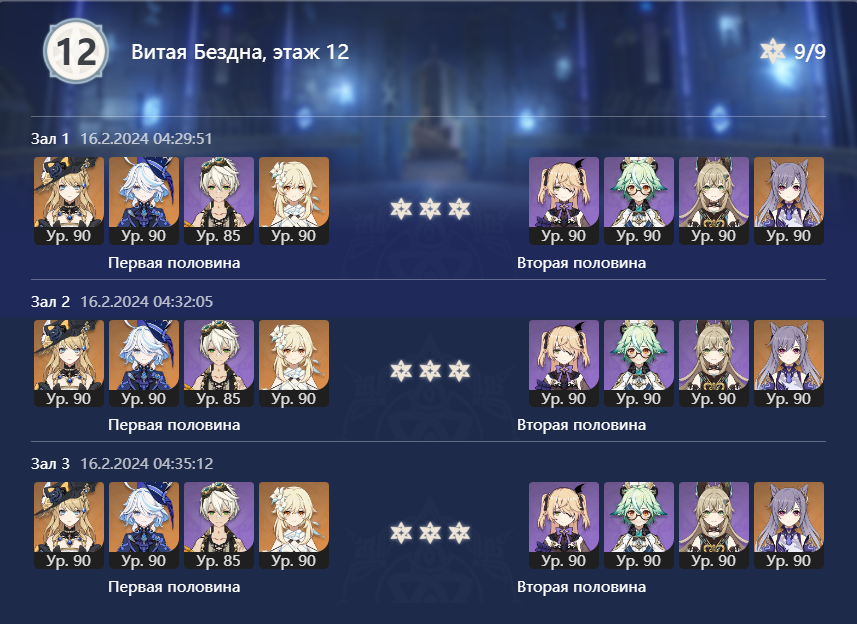Click Navia portrait in Зал 3 first half

69,525
